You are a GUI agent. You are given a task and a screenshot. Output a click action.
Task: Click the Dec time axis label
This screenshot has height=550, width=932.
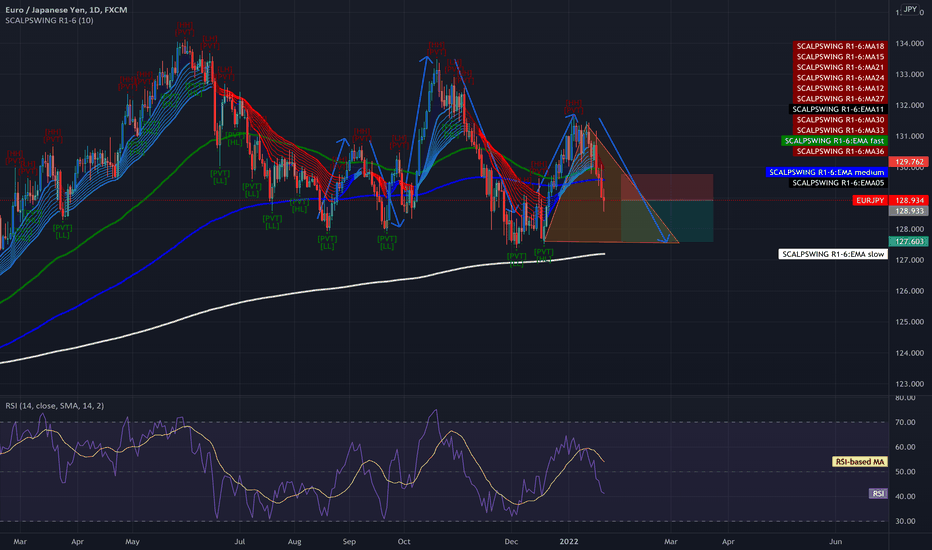click(x=511, y=542)
